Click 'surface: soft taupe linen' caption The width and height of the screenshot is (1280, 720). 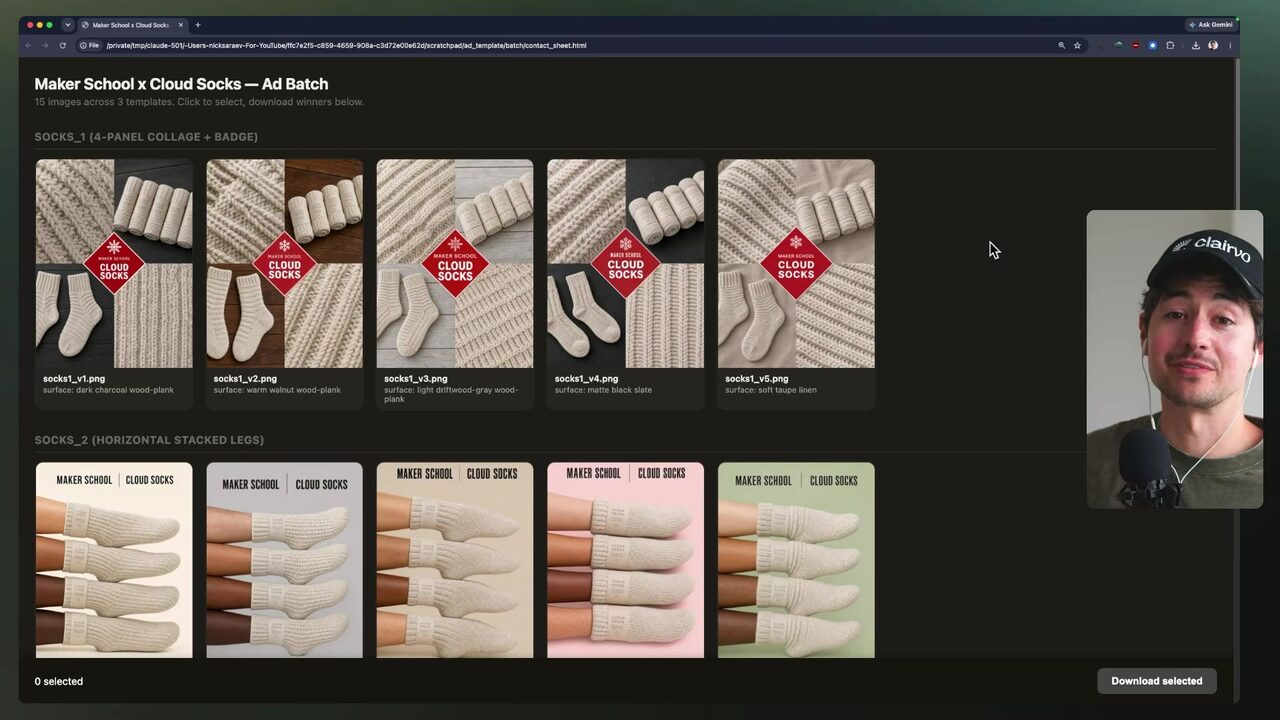771,390
